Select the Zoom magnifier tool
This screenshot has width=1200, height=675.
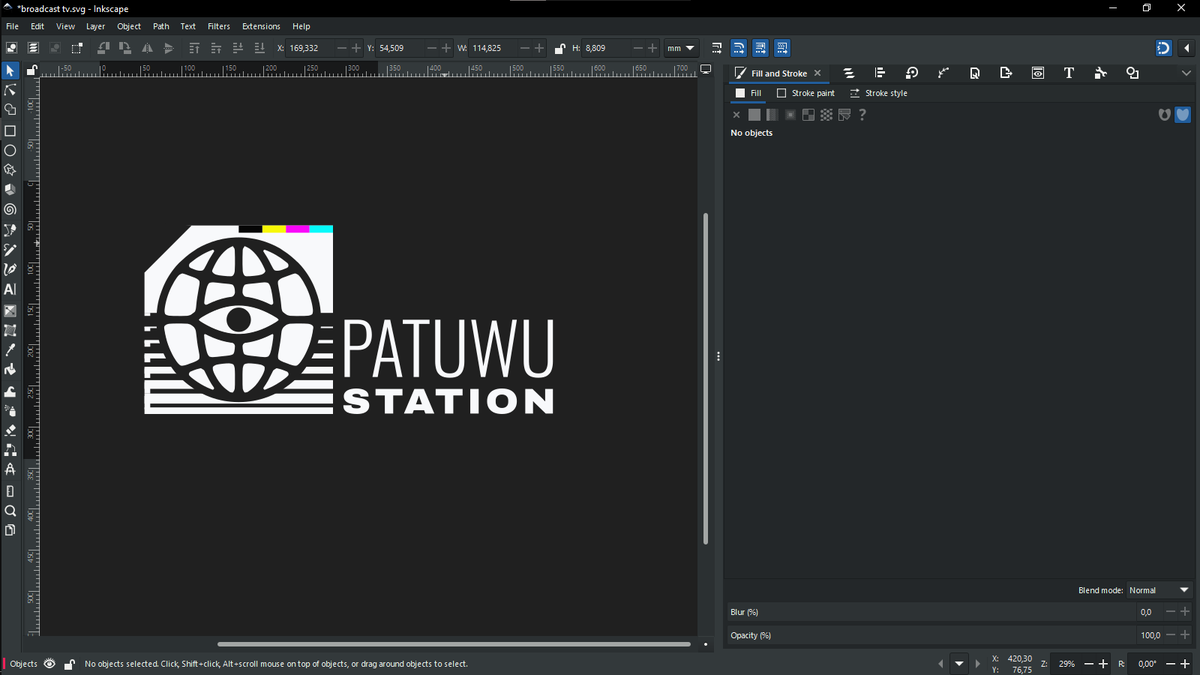coord(10,510)
